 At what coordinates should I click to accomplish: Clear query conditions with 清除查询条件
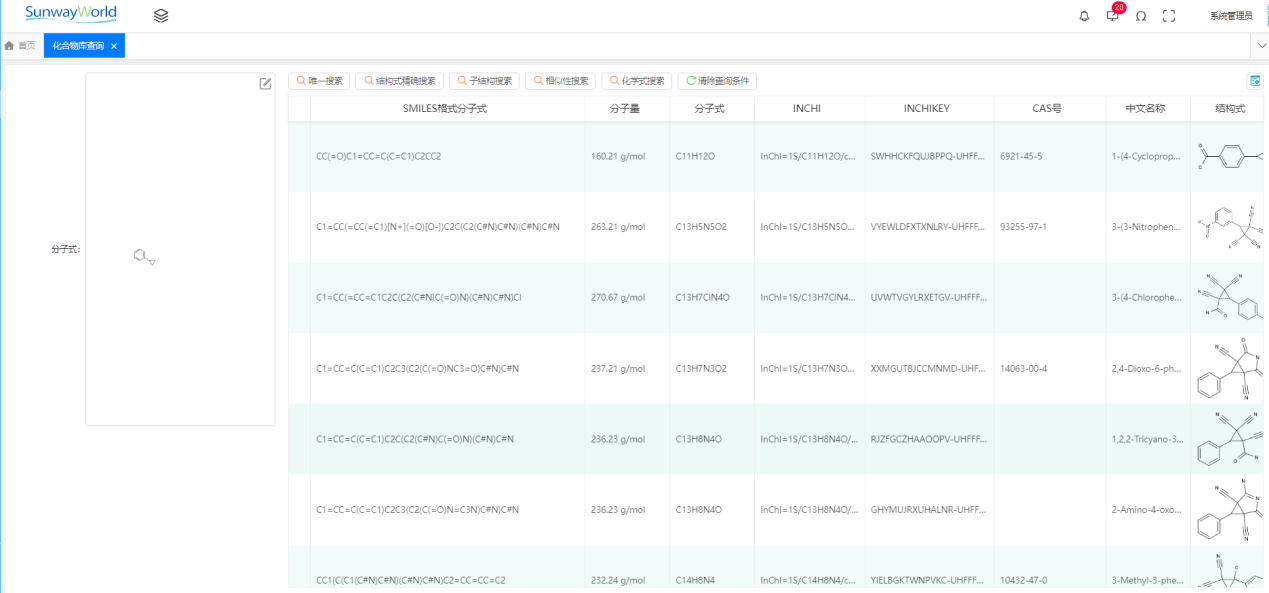[x=717, y=81]
